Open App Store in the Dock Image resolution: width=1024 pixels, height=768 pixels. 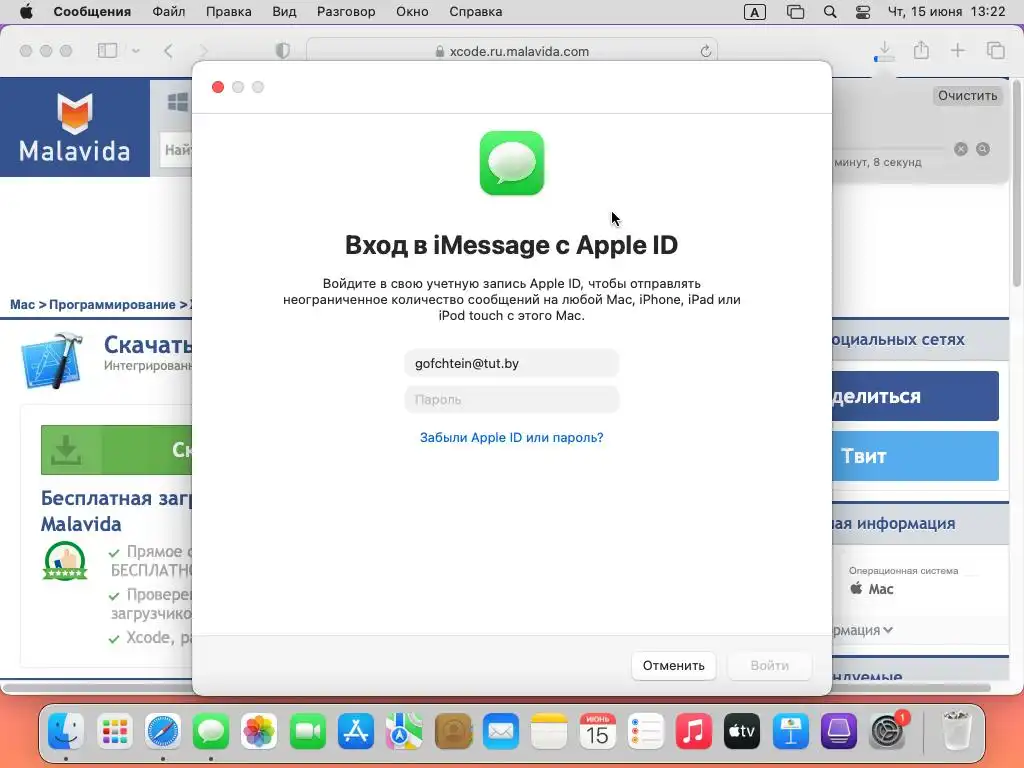tap(355, 731)
